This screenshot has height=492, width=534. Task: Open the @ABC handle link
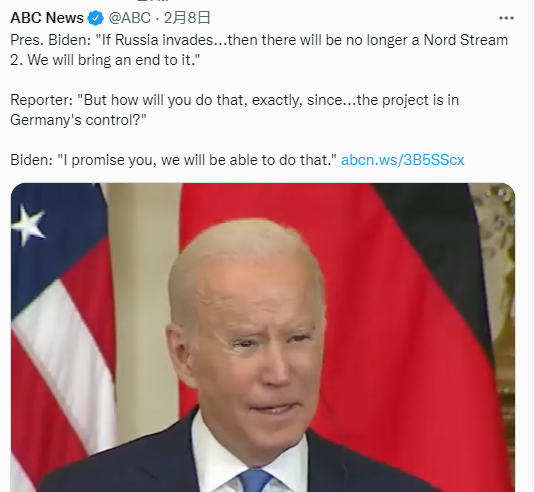129,18
